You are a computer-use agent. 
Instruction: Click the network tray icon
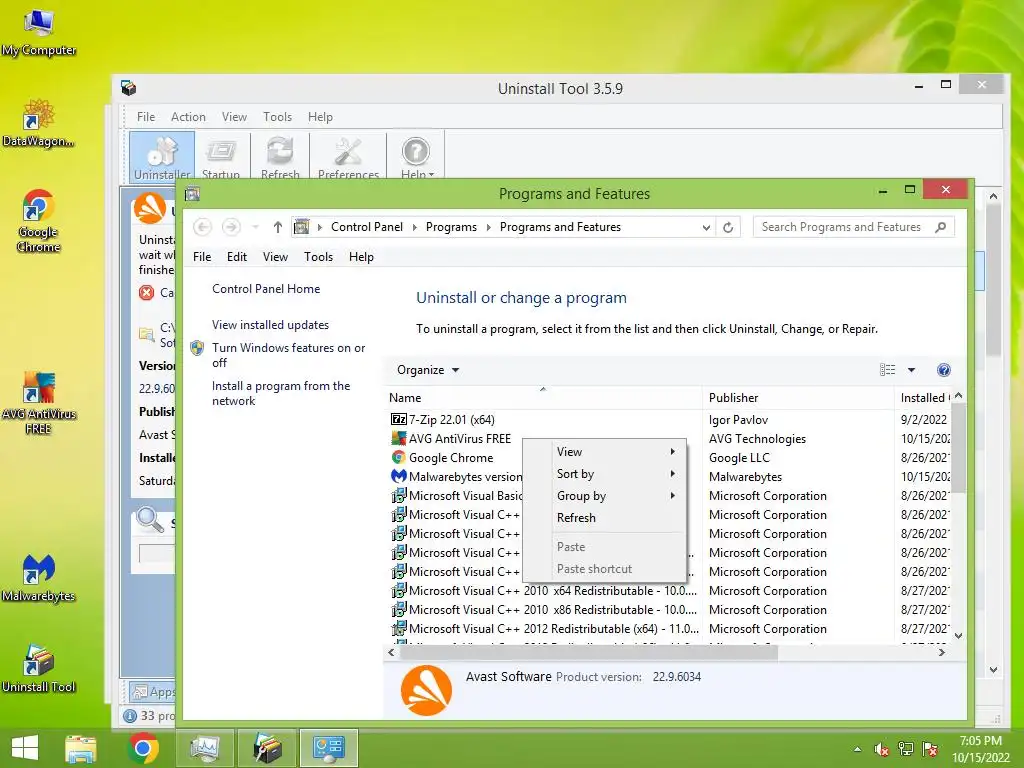tap(906, 749)
